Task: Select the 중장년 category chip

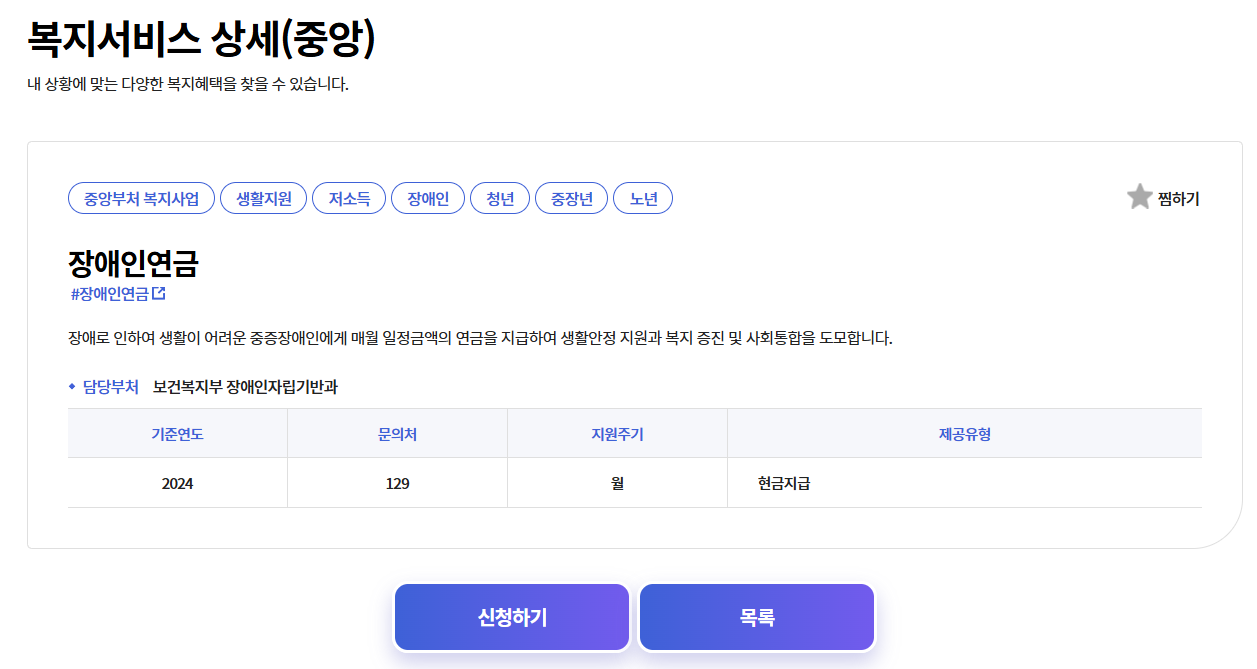Action: click(571, 197)
